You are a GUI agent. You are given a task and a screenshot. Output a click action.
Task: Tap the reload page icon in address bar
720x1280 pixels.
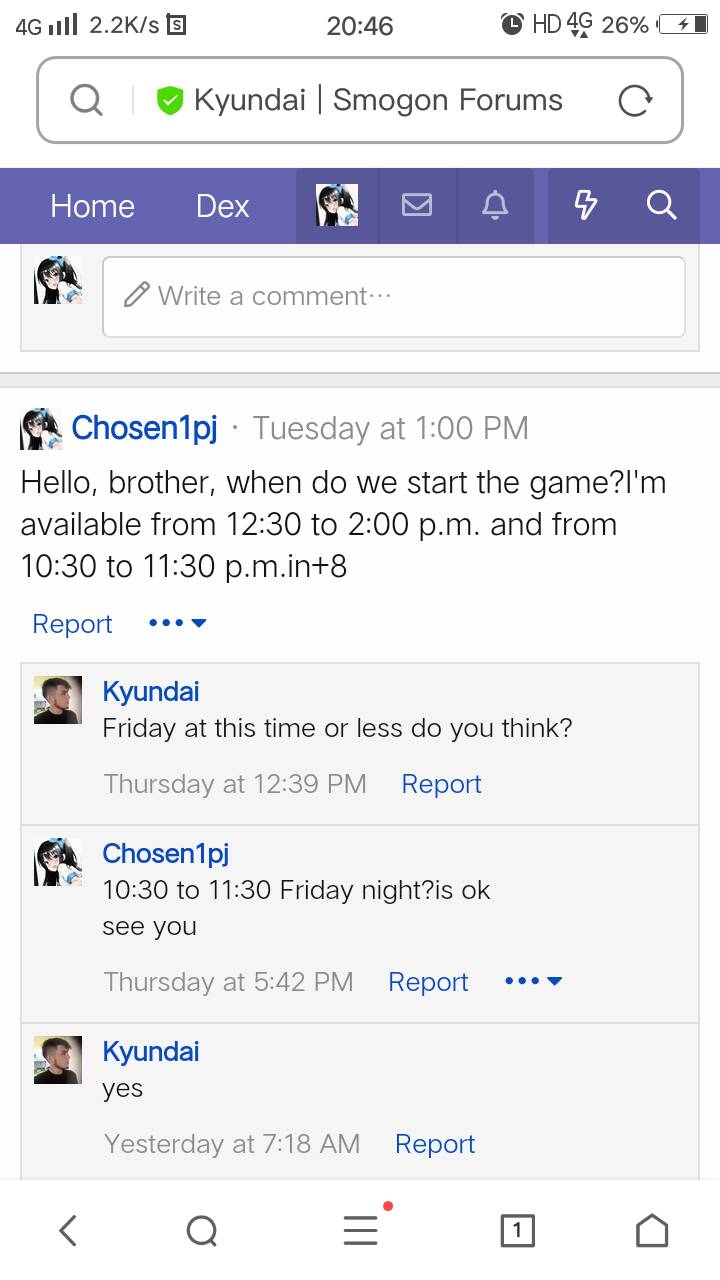pos(635,100)
